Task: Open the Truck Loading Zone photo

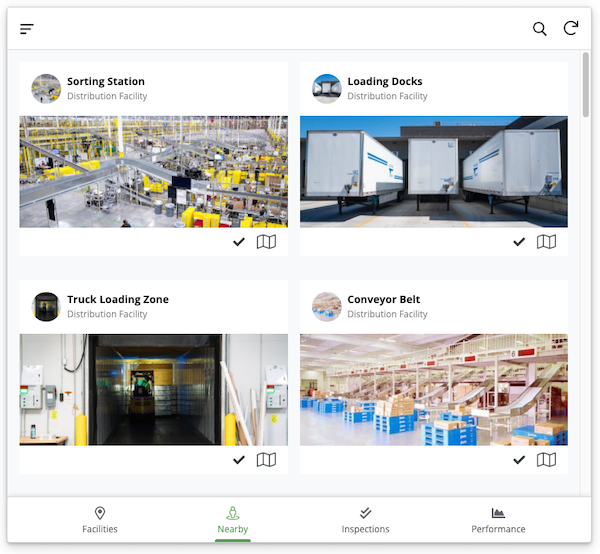Action: [x=153, y=390]
